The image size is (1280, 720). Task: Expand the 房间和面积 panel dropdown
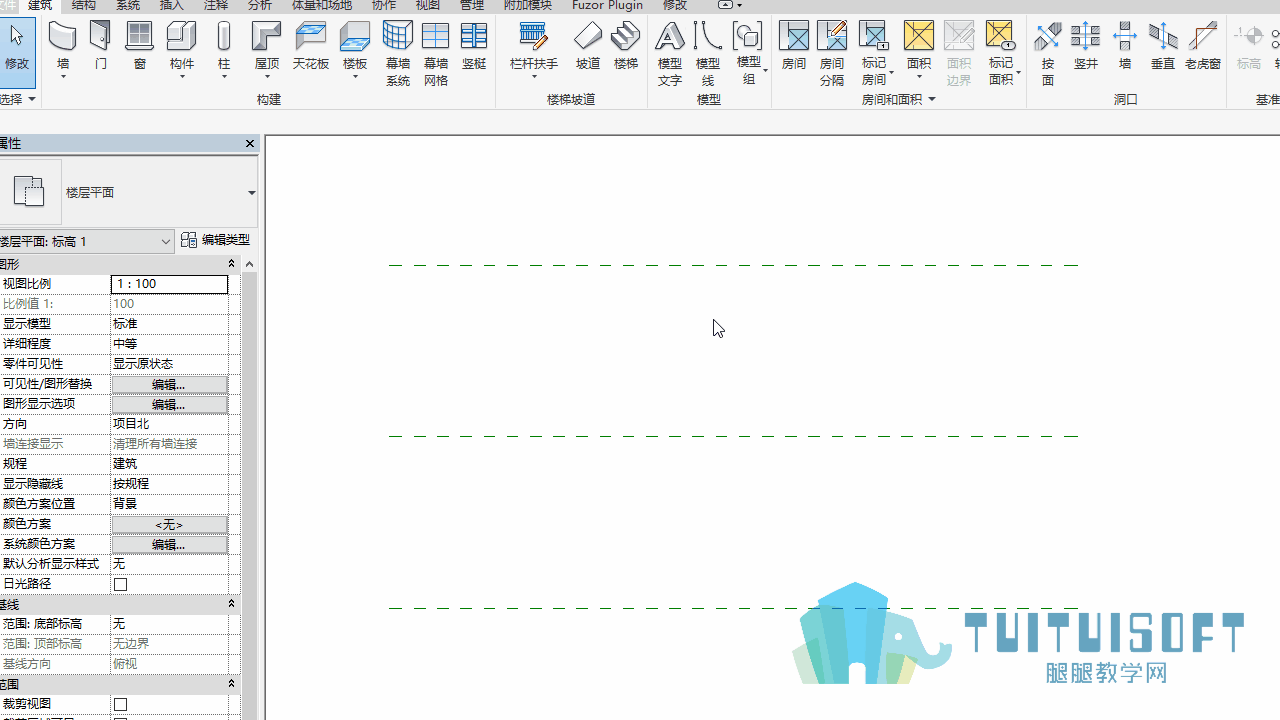tap(932, 99)
